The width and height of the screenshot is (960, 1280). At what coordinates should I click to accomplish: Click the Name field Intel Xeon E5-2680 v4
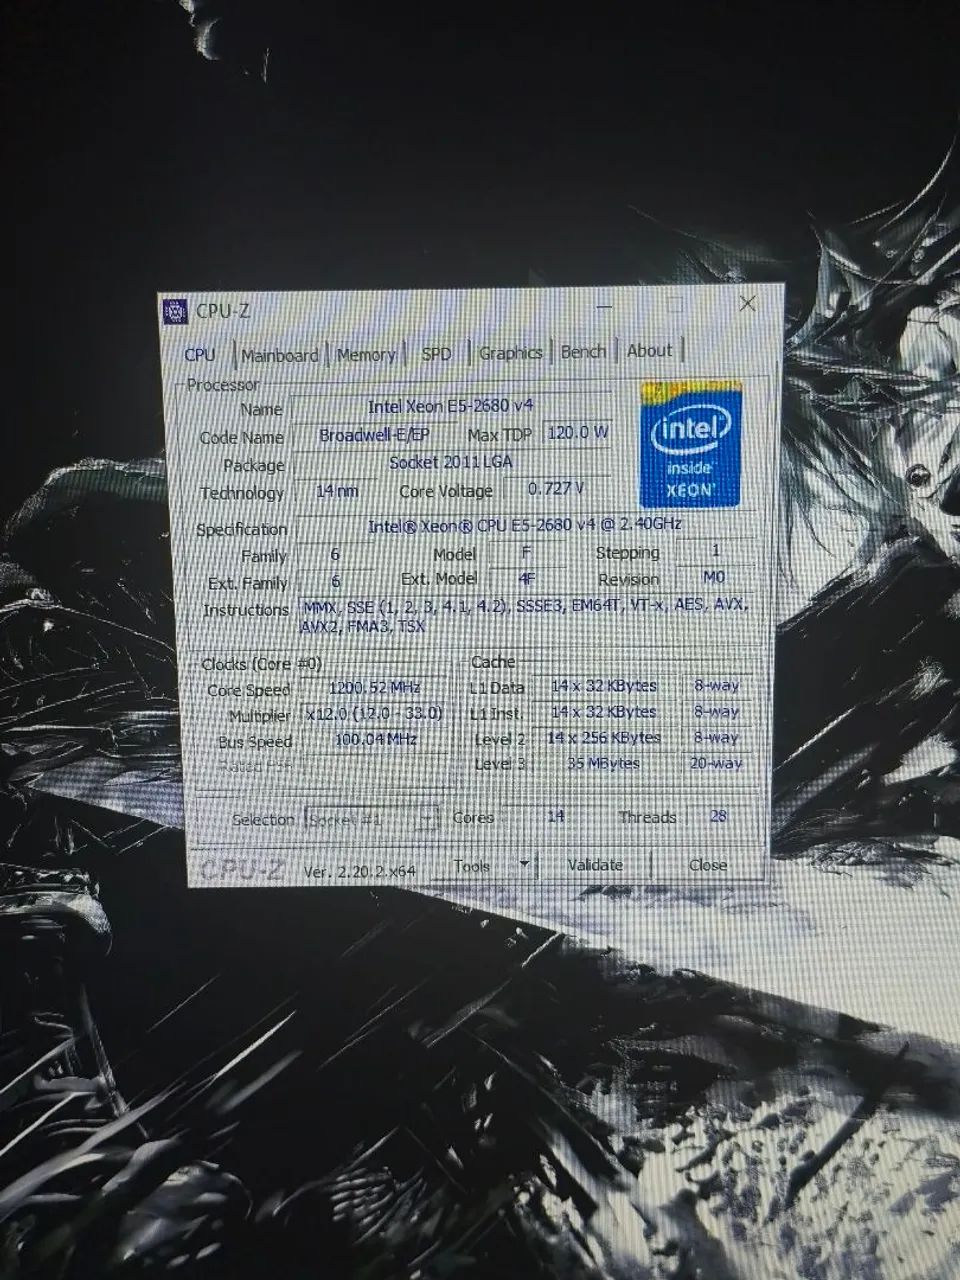pyautogui.click(x=450, y=406)
